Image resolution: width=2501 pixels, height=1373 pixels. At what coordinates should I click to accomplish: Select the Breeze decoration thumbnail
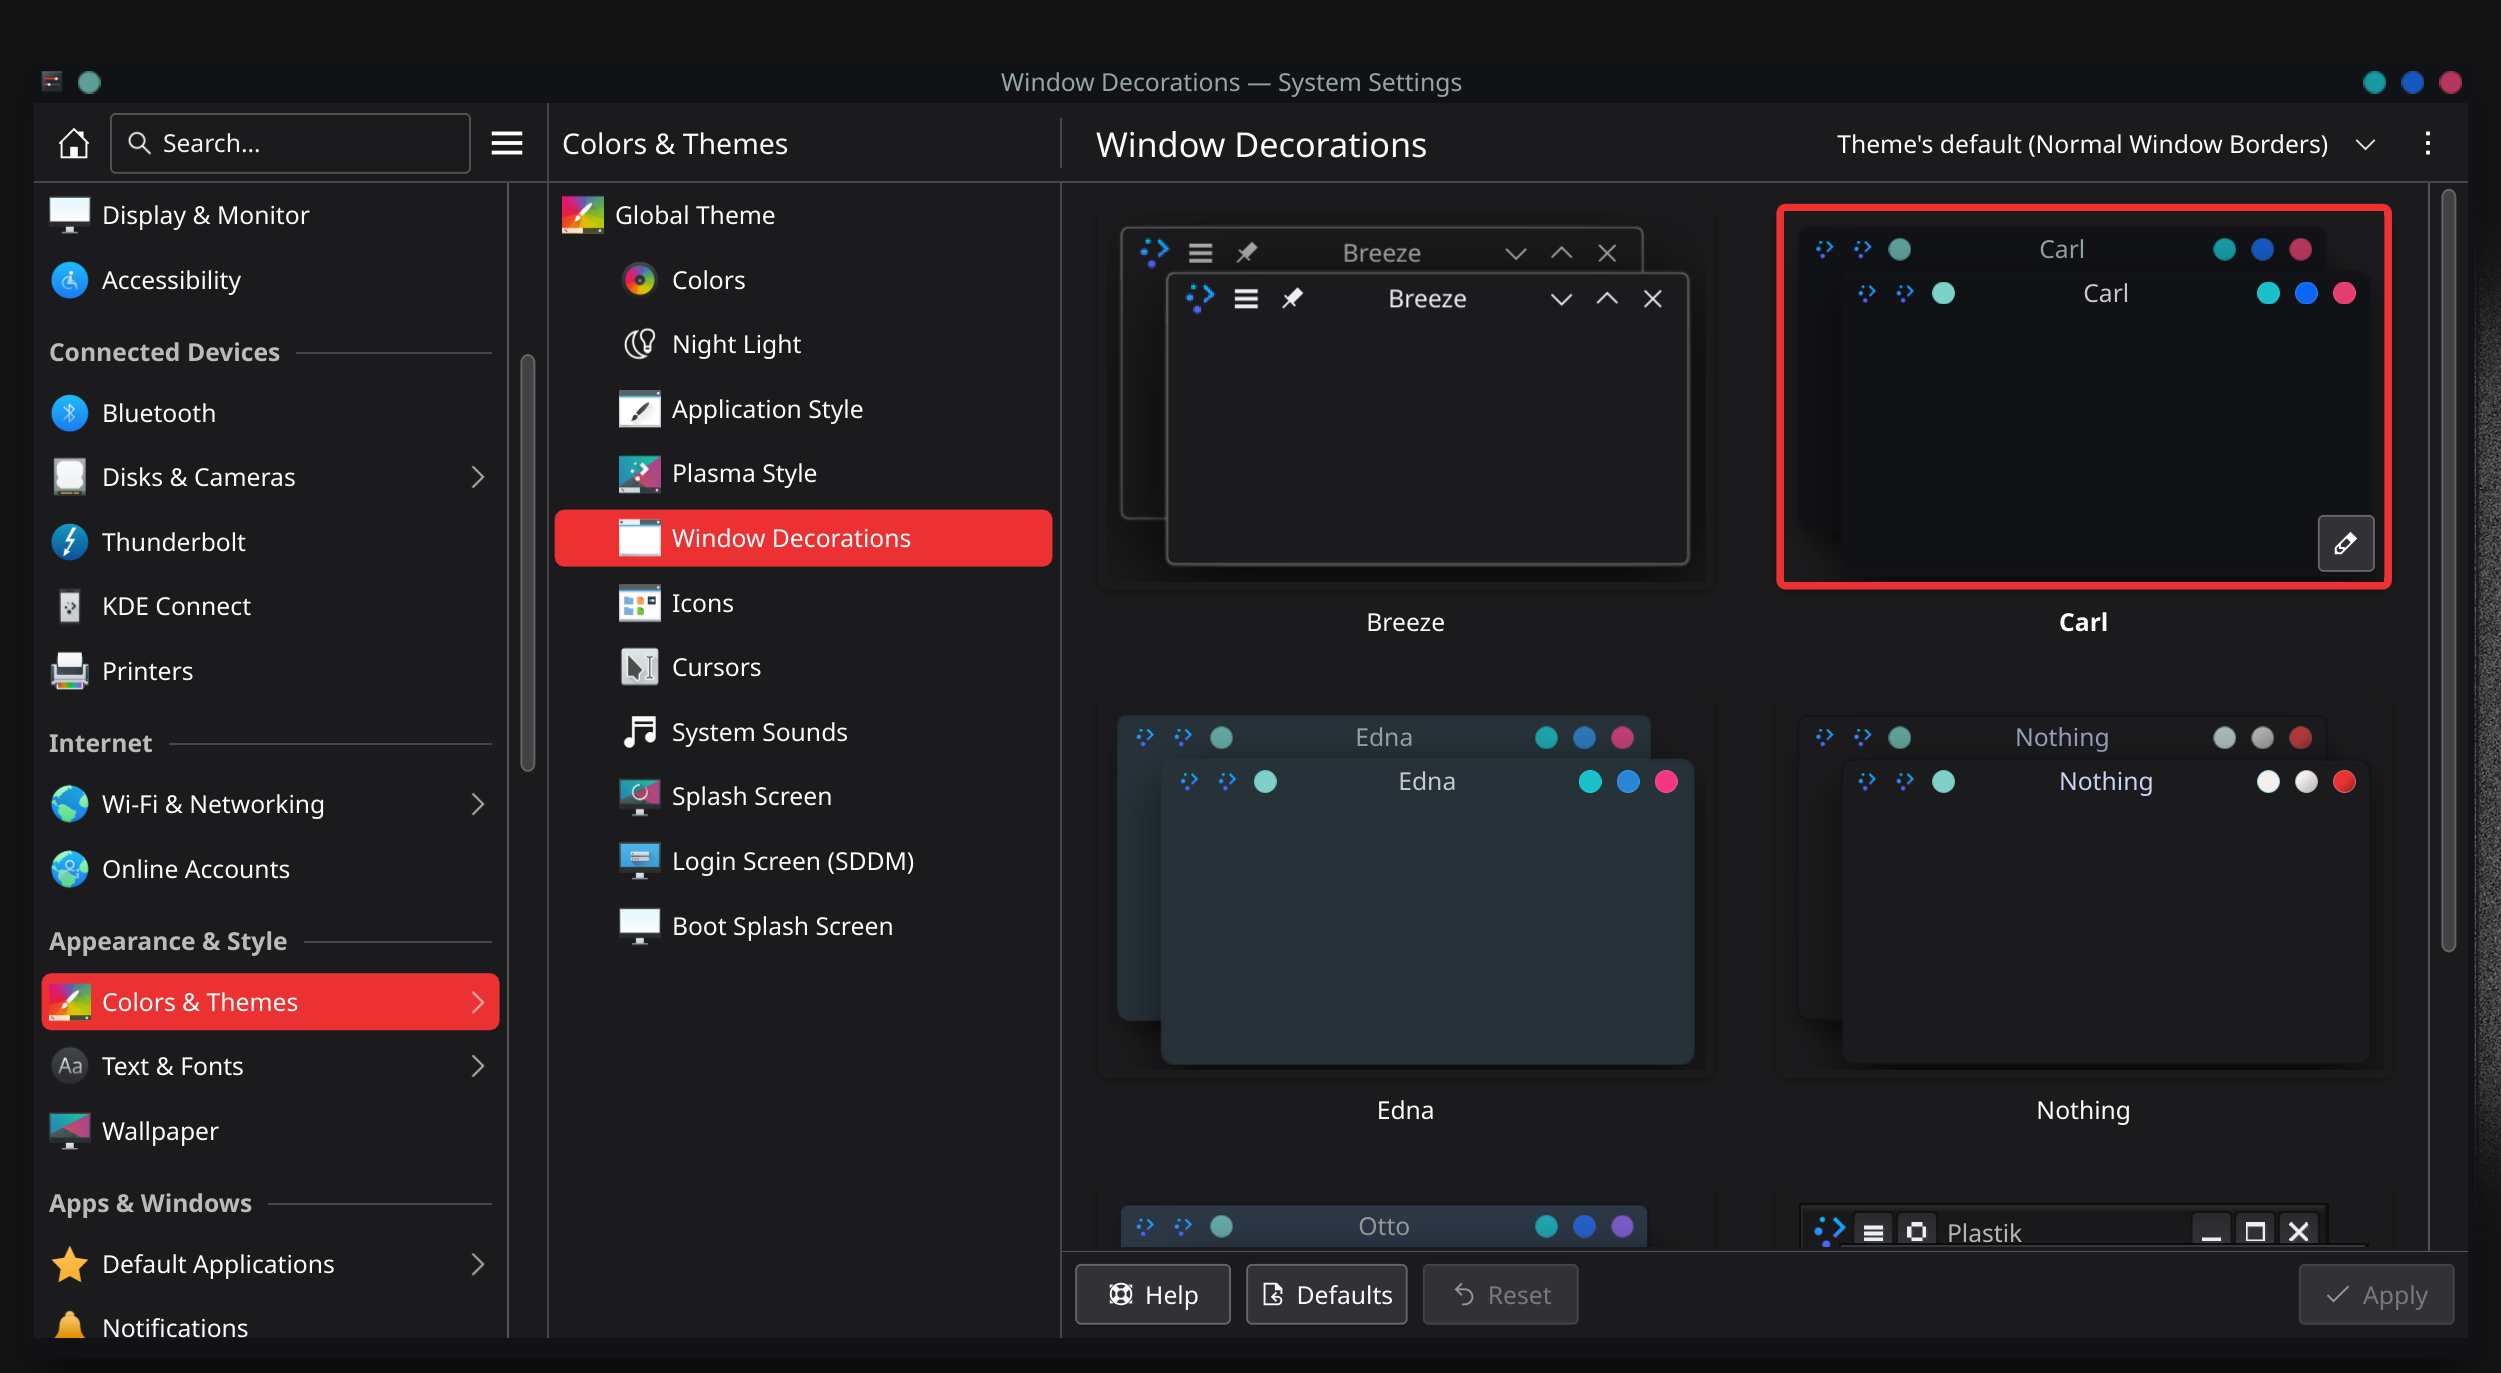[1405, 397]
